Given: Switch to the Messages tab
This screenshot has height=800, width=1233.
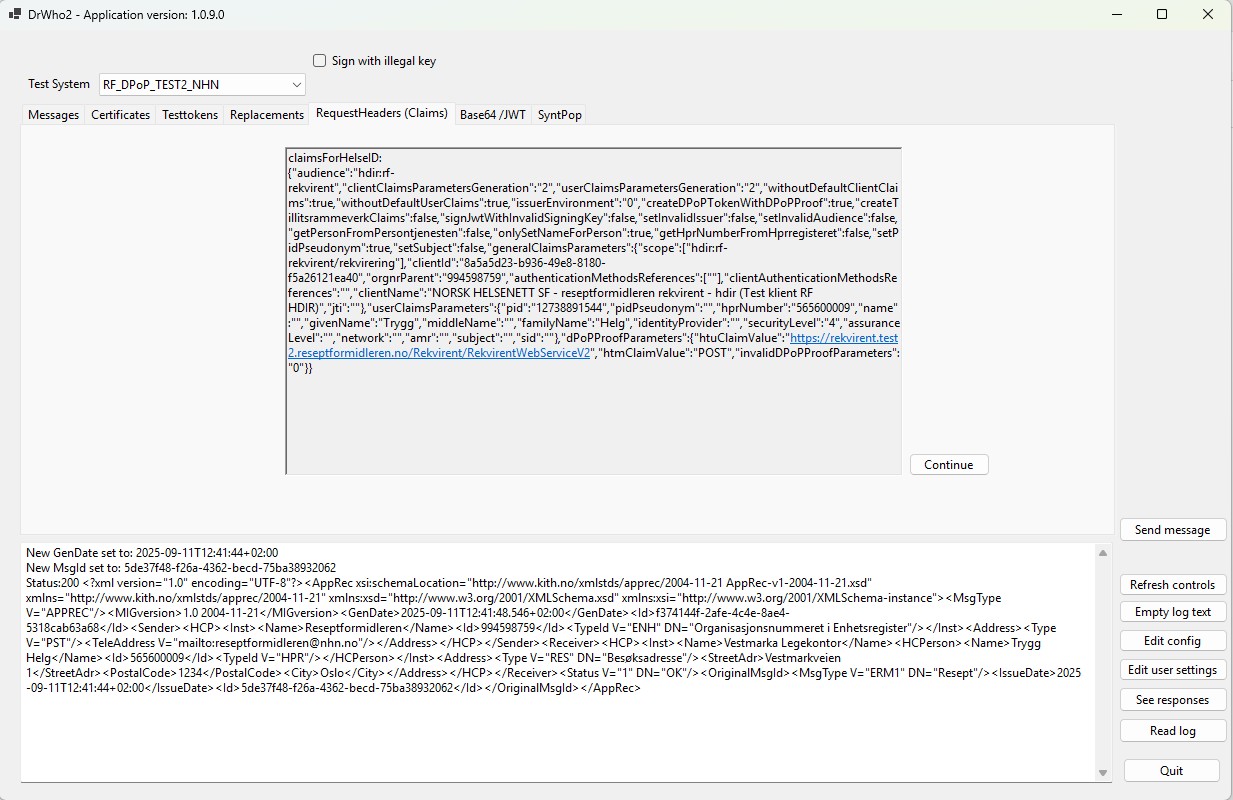Looking at the screenshot, I should click(53, 114).
